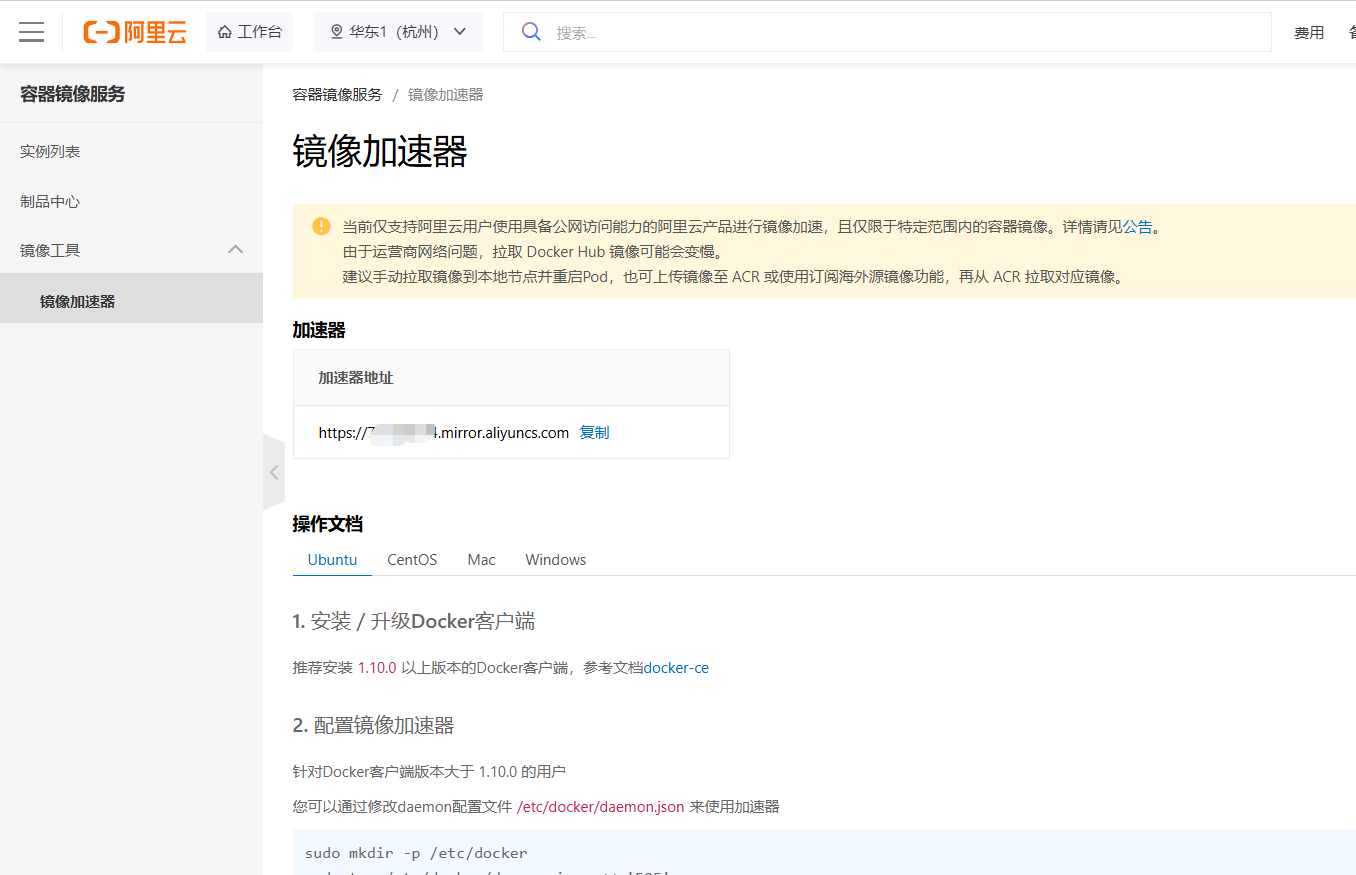
Task: Select 实例列表 in the sidebar
Action: [x=50, y=151]
